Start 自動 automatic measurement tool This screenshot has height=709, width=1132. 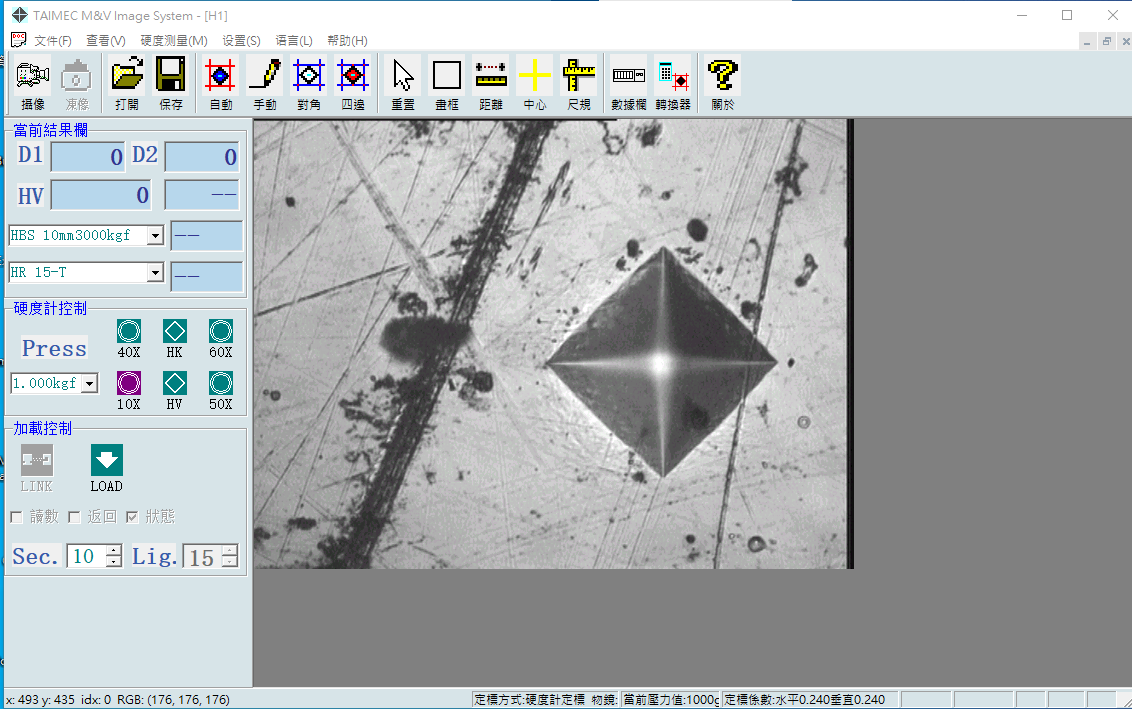click(220, 82)
